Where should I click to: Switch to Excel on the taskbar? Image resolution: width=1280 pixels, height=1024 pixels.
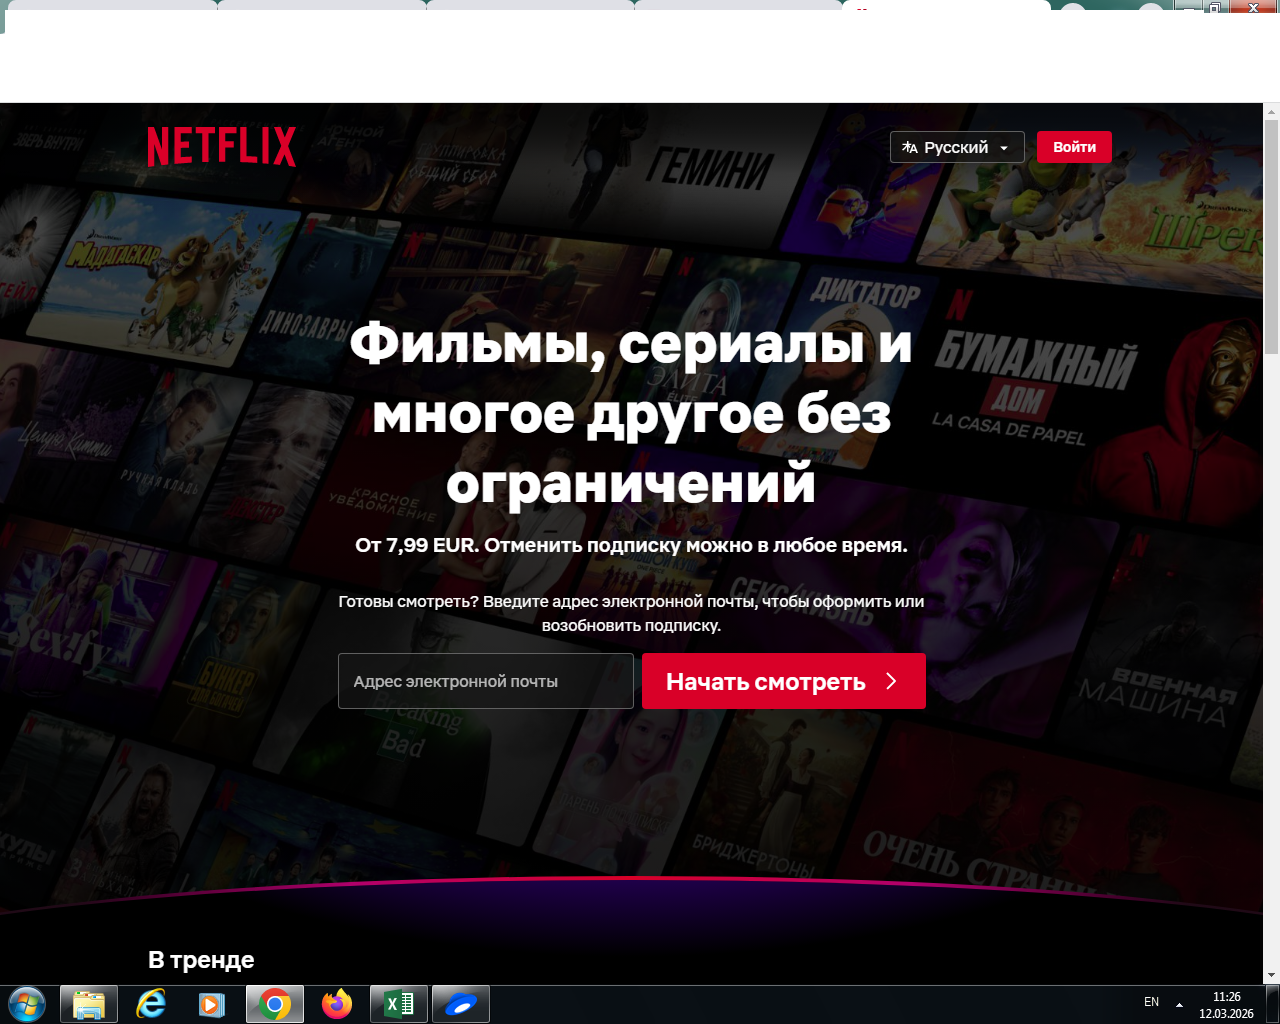pos(399,1004)
